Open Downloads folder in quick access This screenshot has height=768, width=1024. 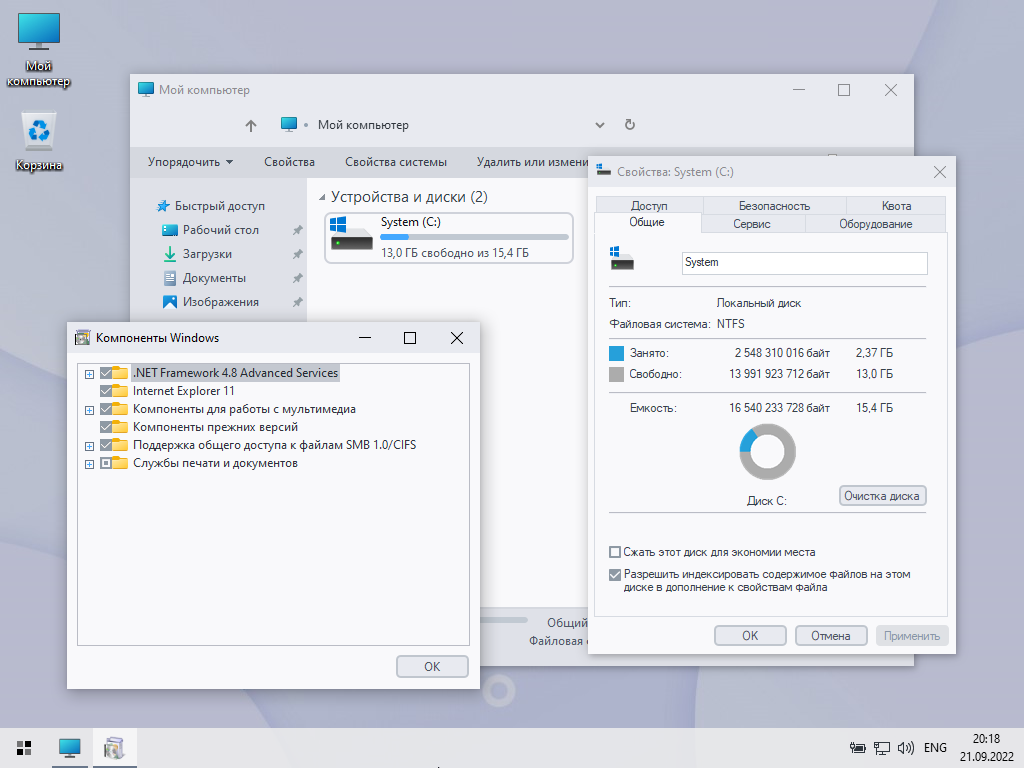point(206,254)
